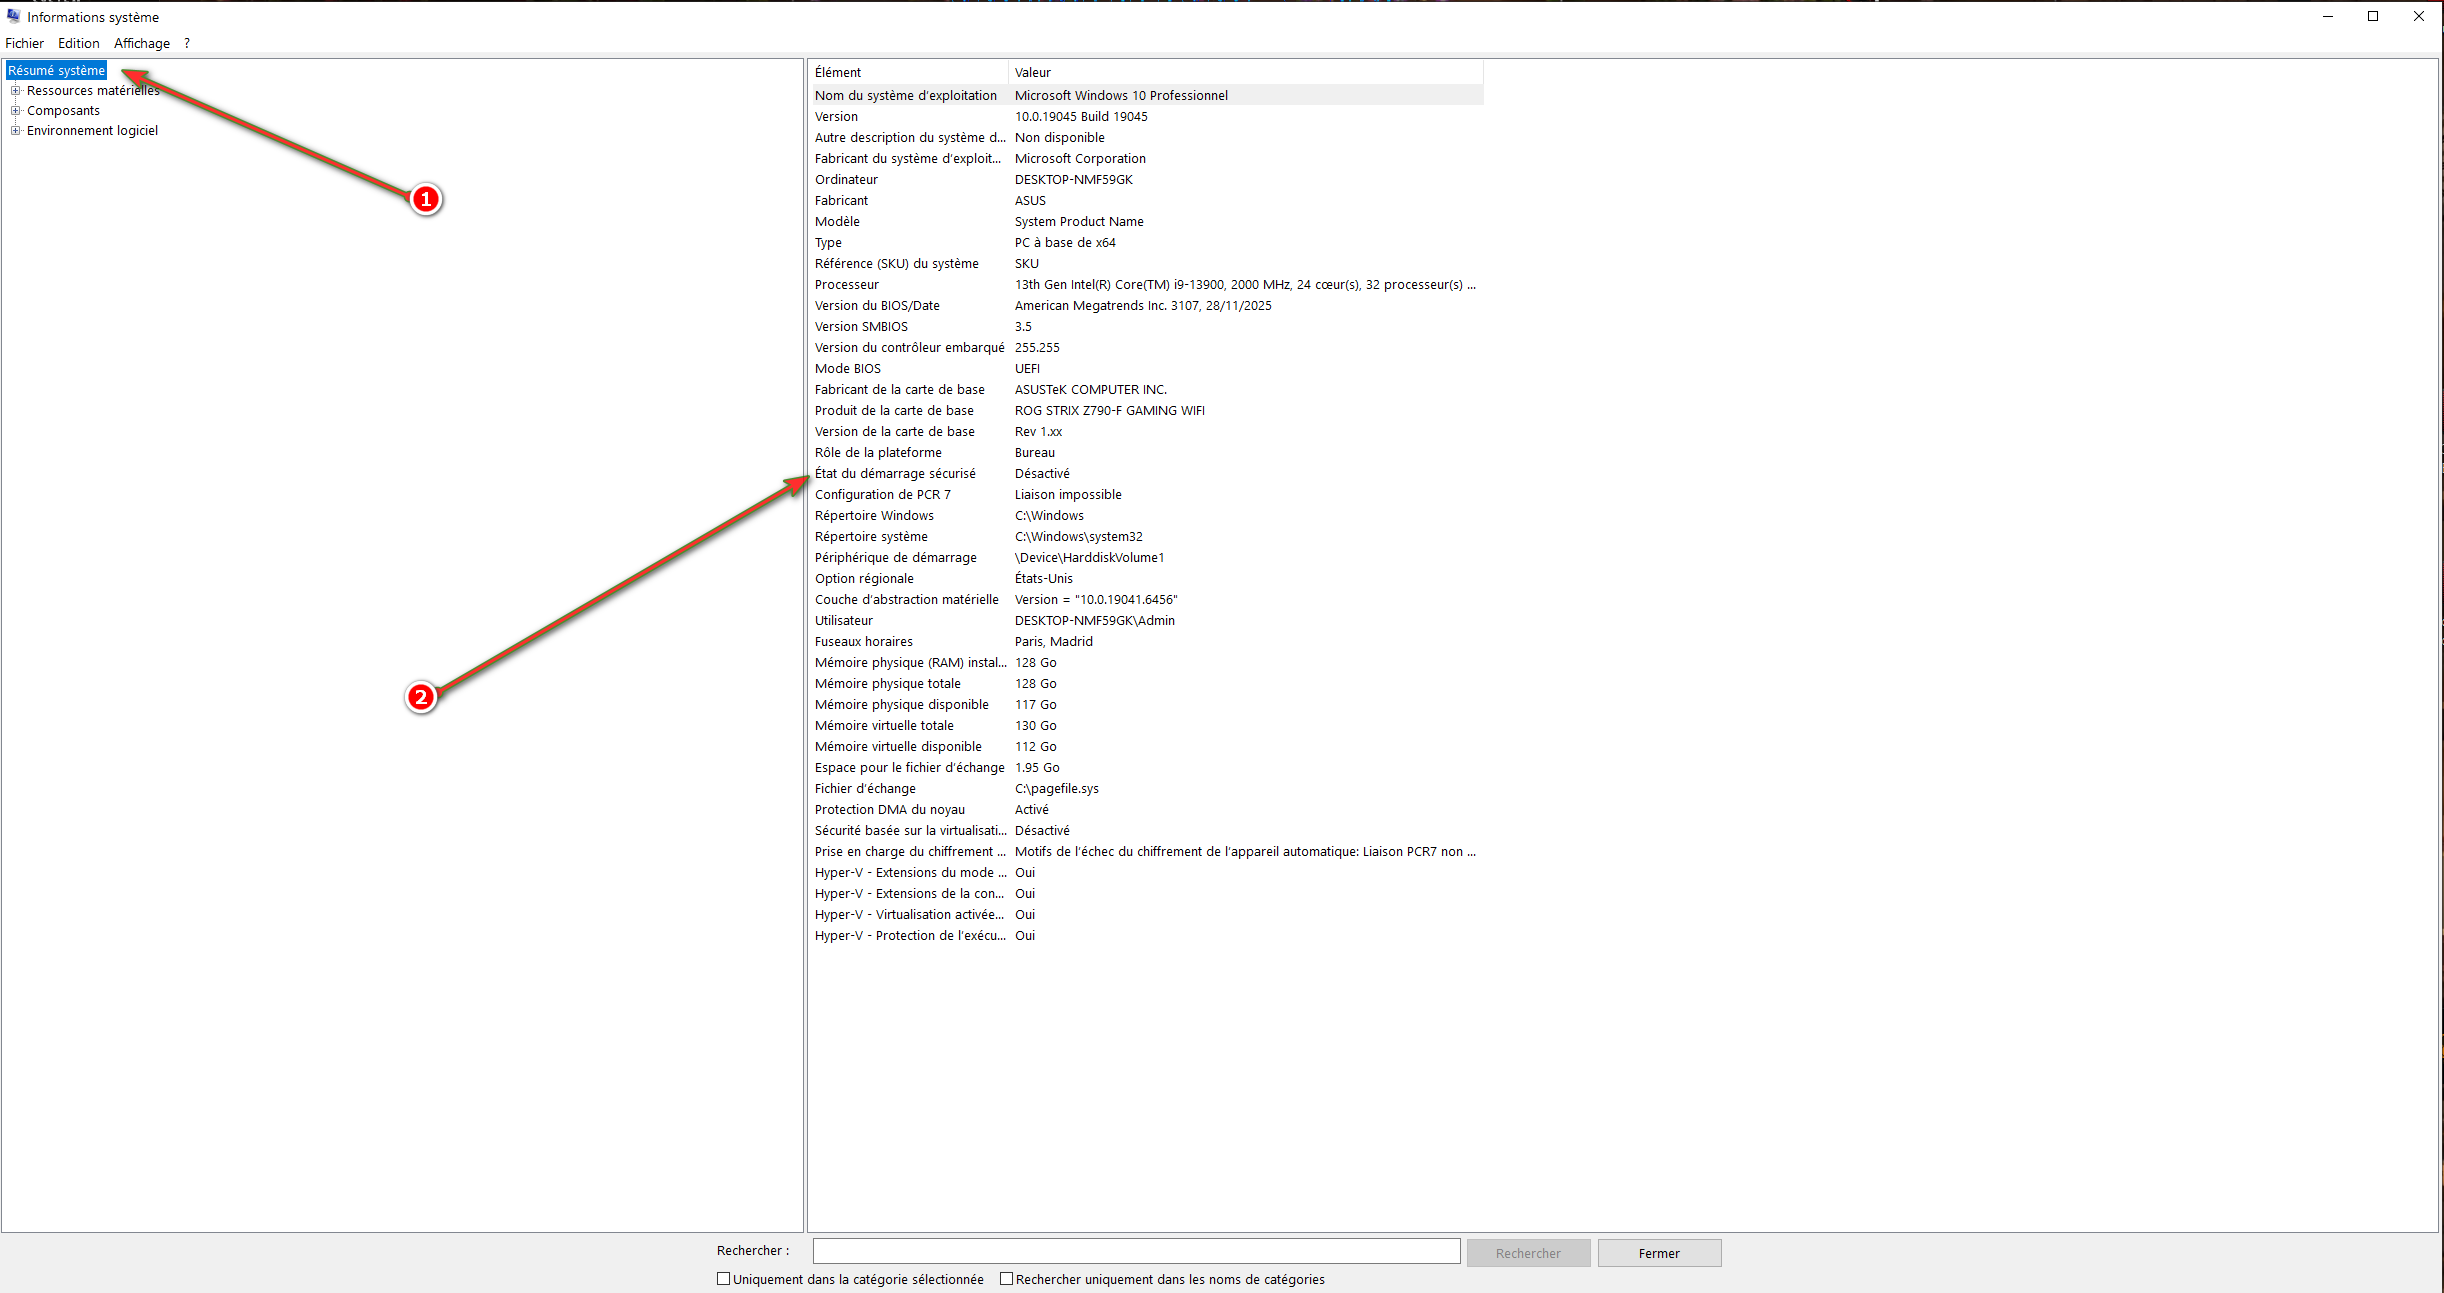
Task: Minimize the Informations système window
Action: [2327, 16]
